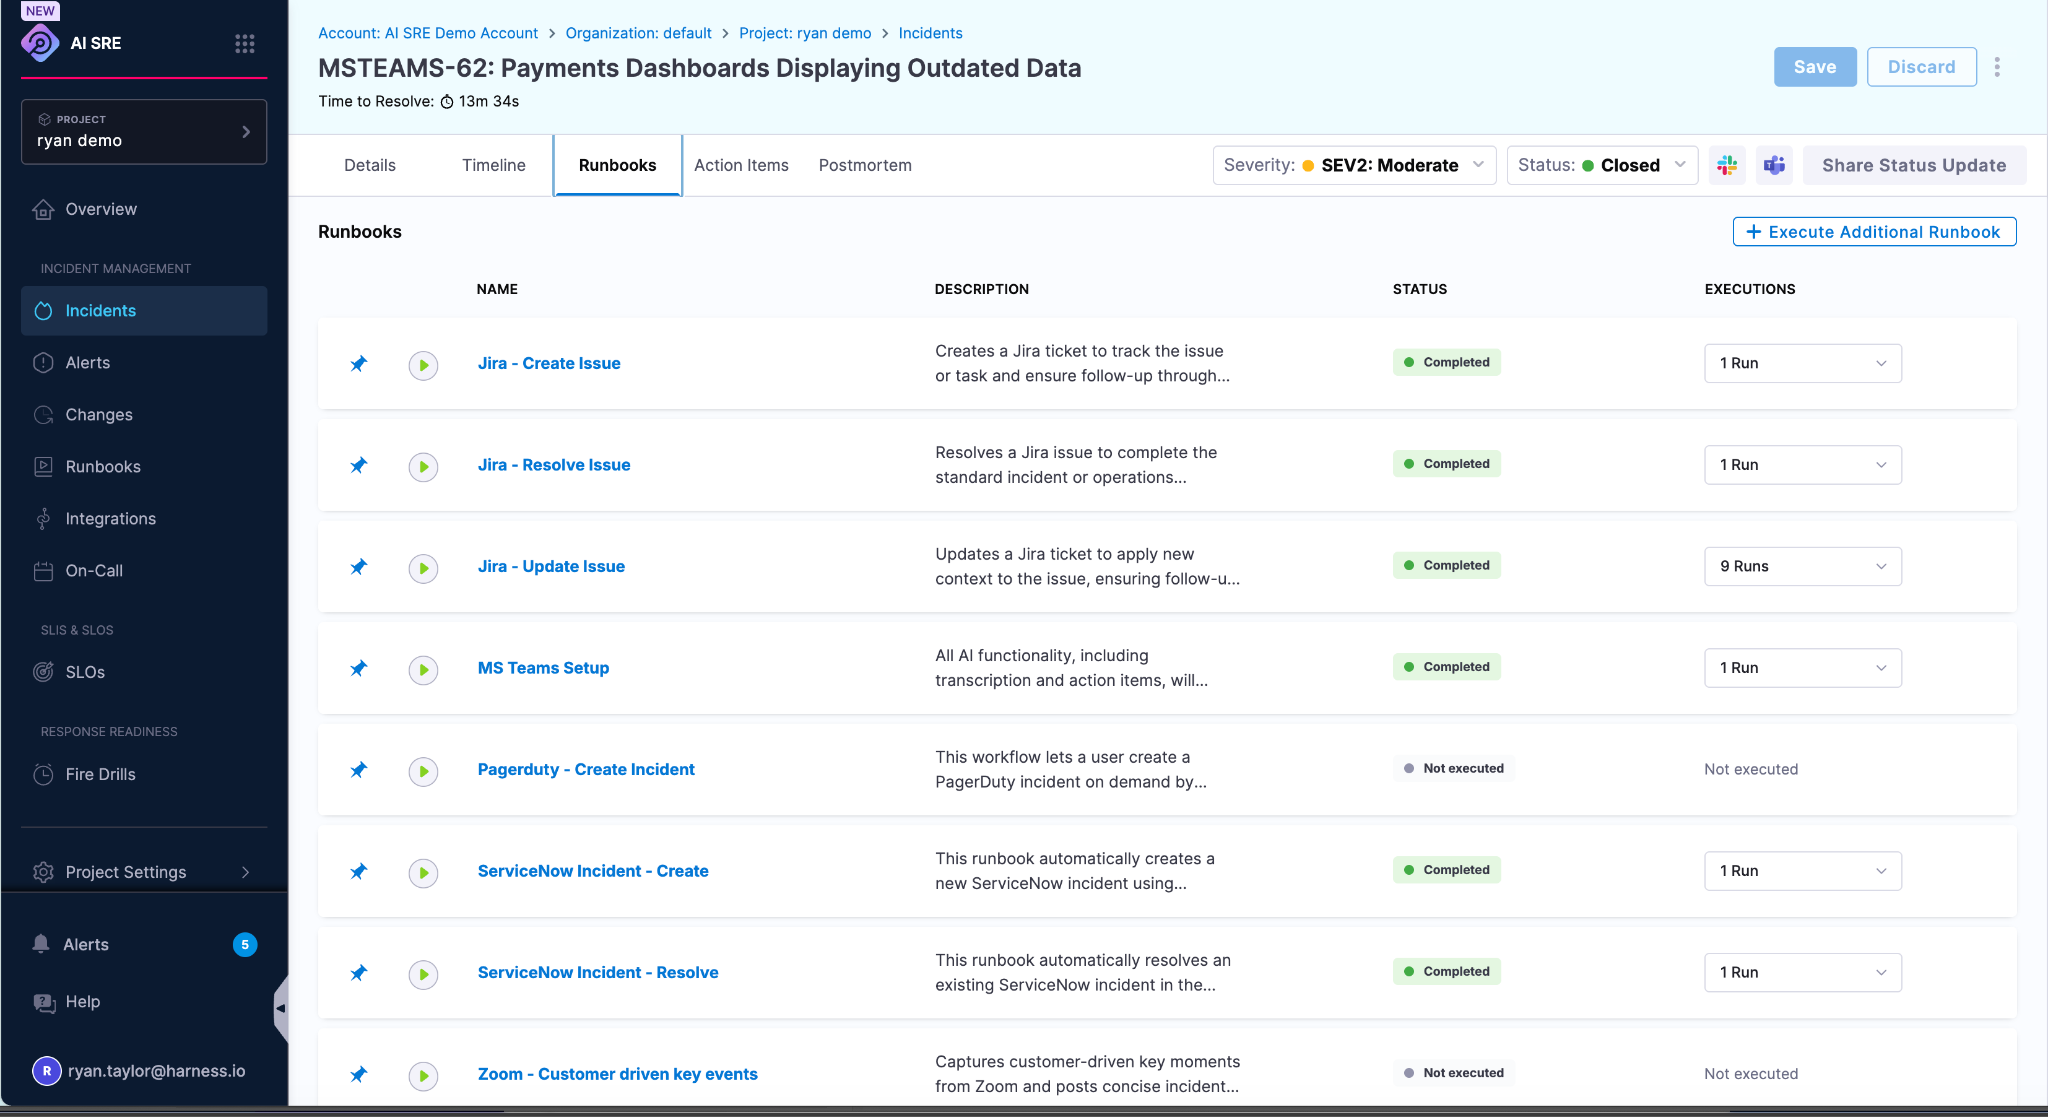Open the Zoom - Customer driven key events link
Viewport: 2048px width, 1117px height.
pos(618,1074)
